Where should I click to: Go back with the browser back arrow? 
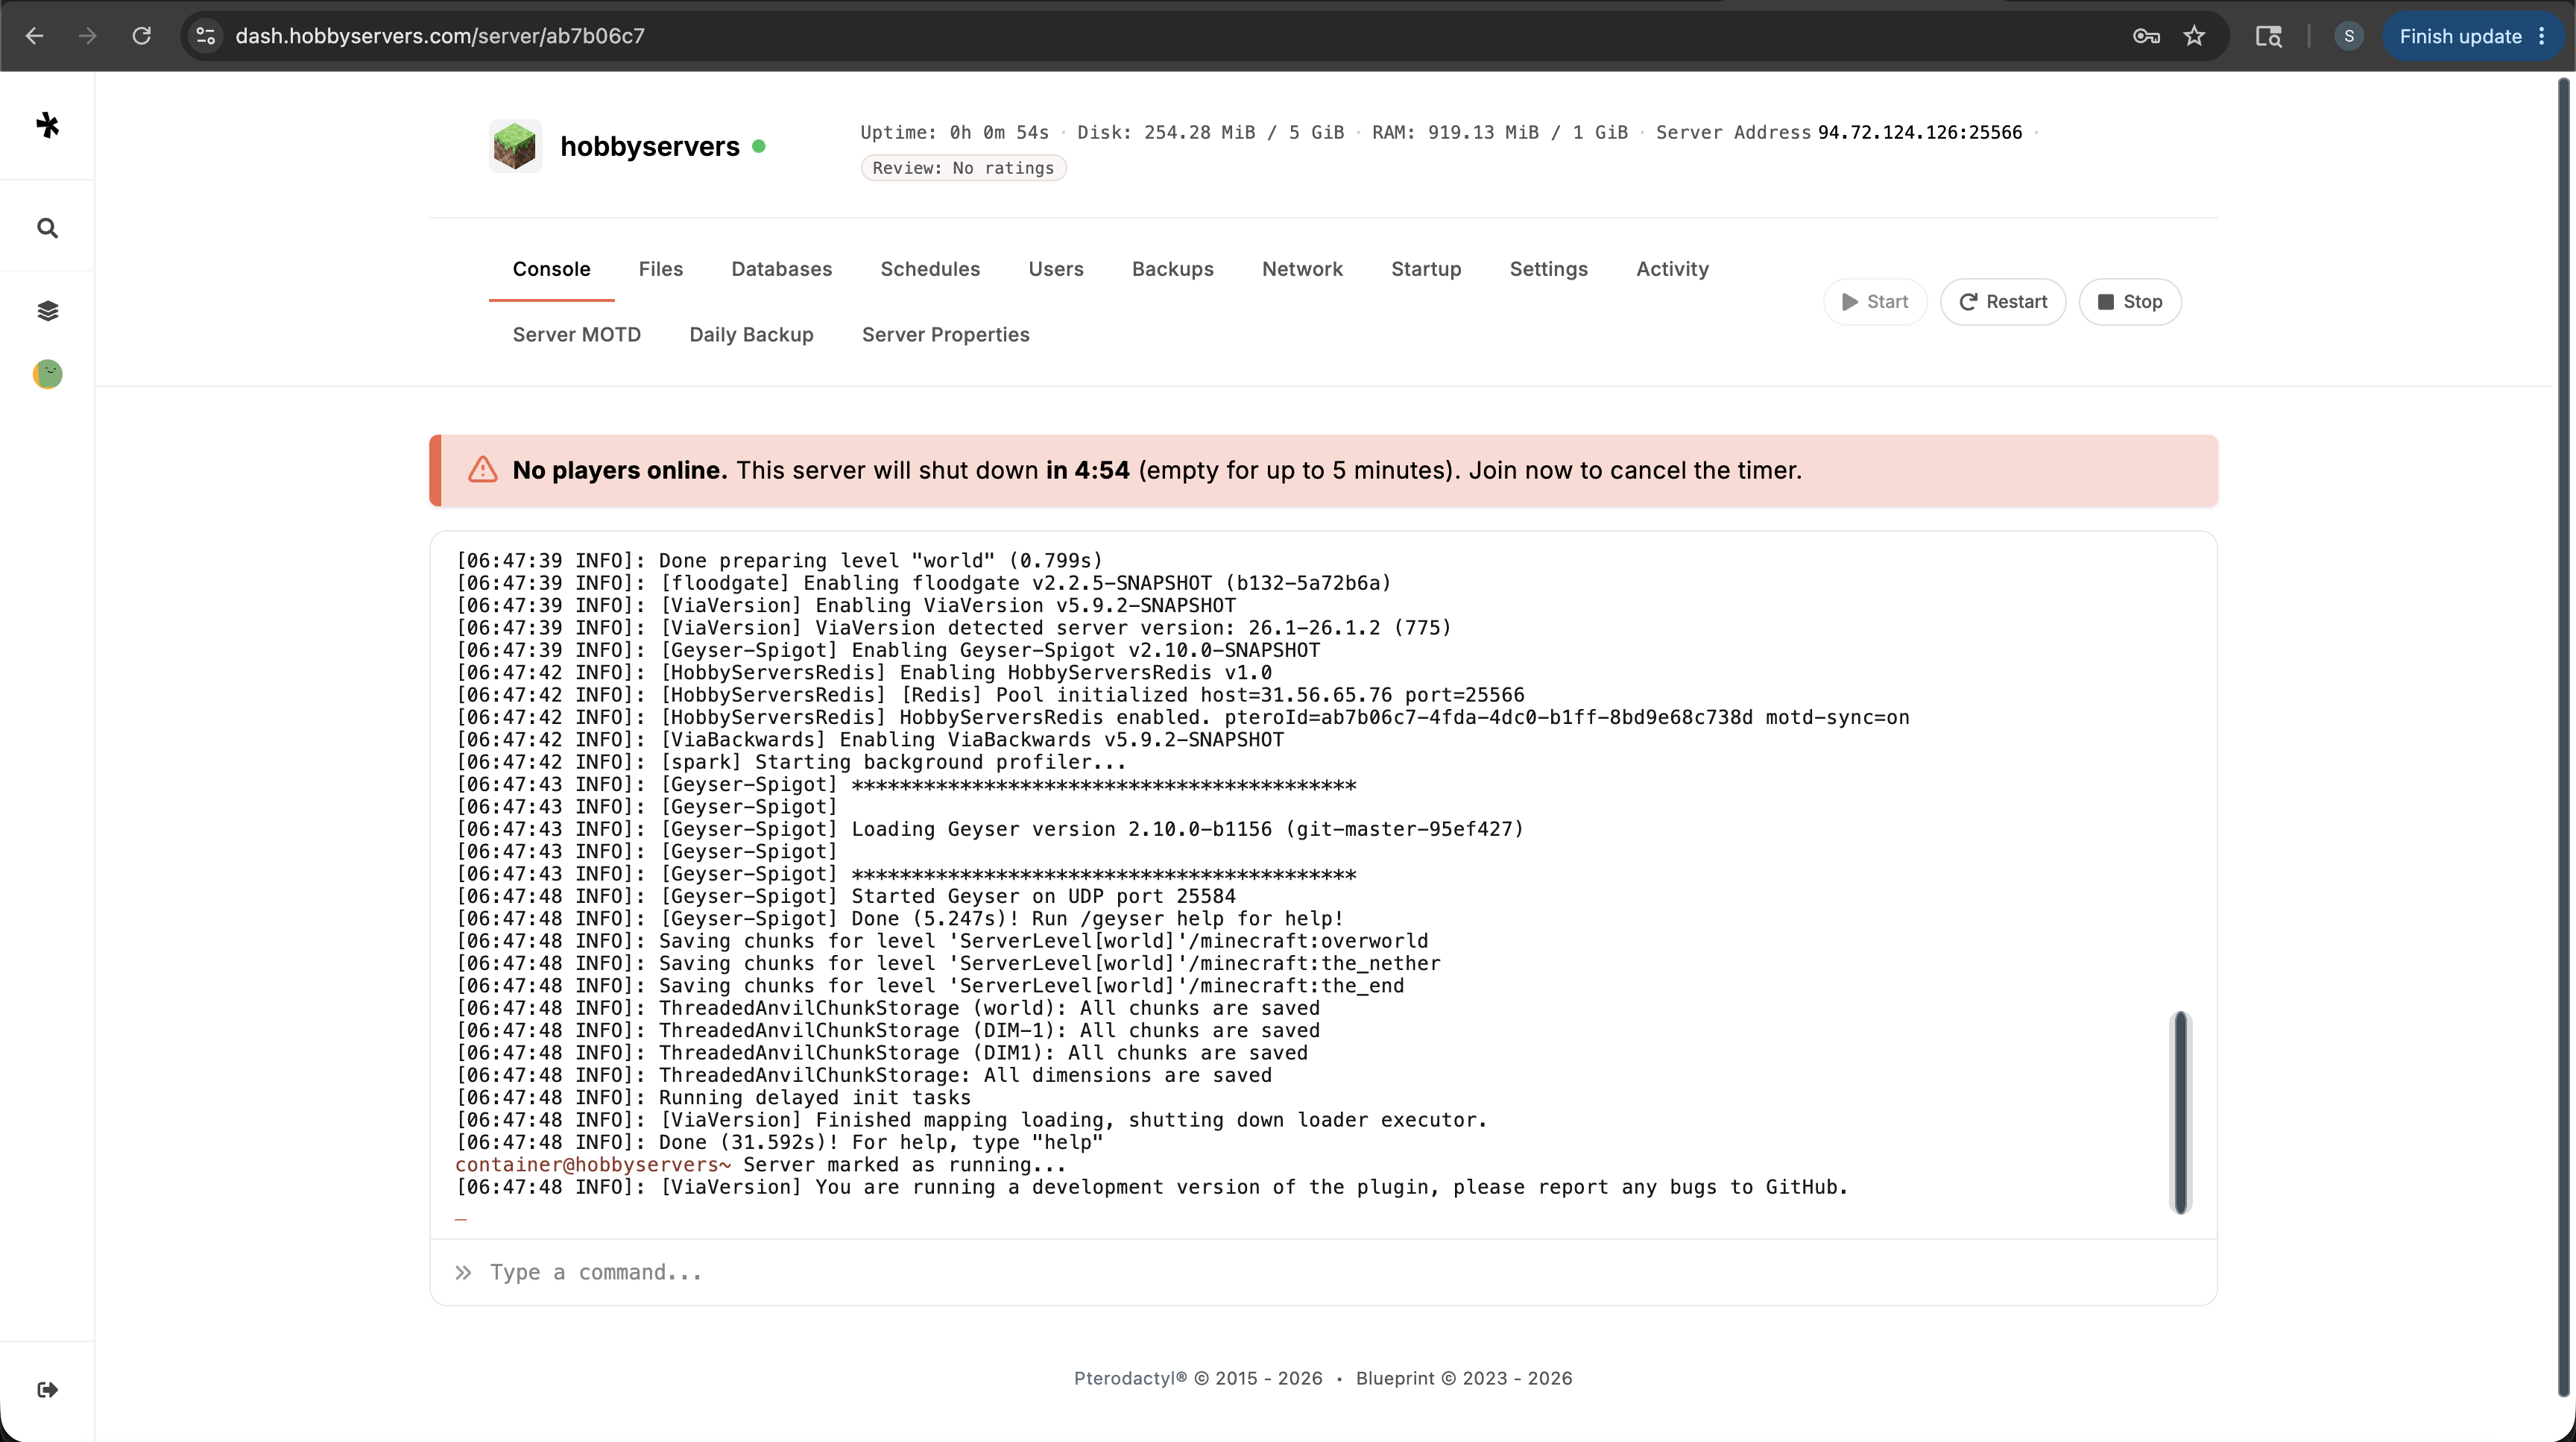(x=34, y=36)
